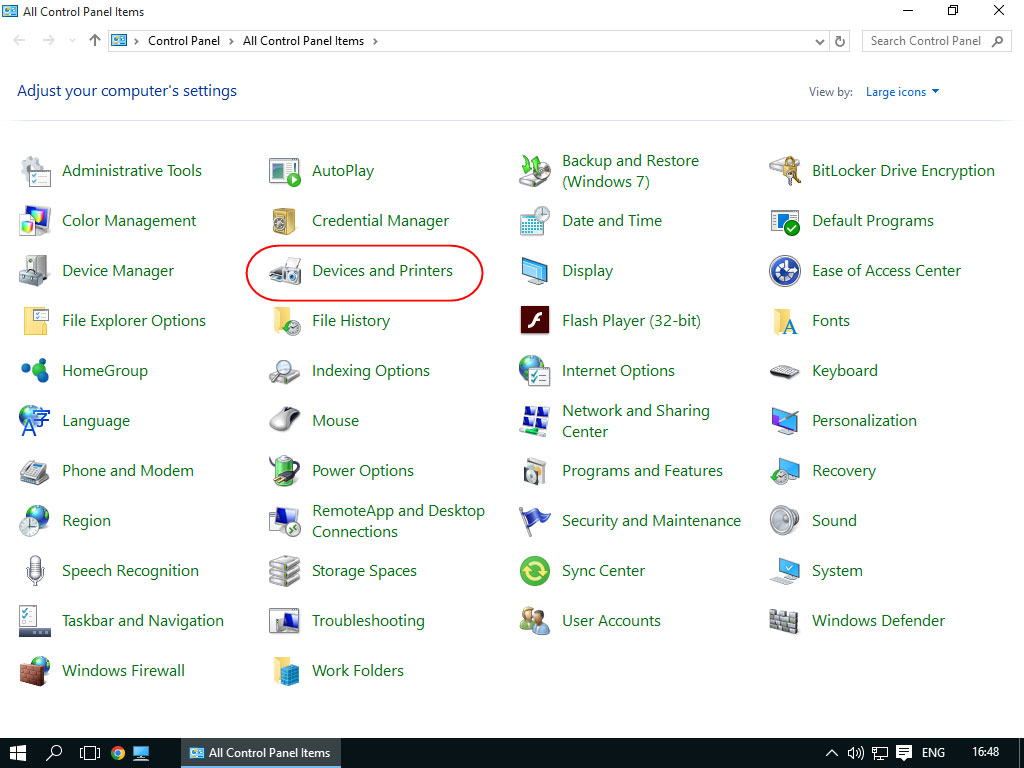The image size is (1024, 768).
Task: Open the Programs and Features link
Action: click(x=642, y=471)
